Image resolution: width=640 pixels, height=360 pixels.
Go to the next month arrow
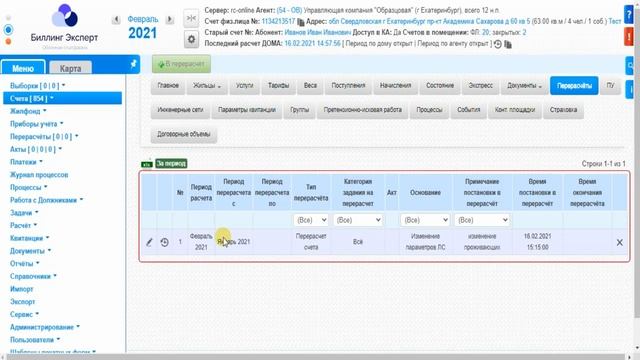(169, 19)
